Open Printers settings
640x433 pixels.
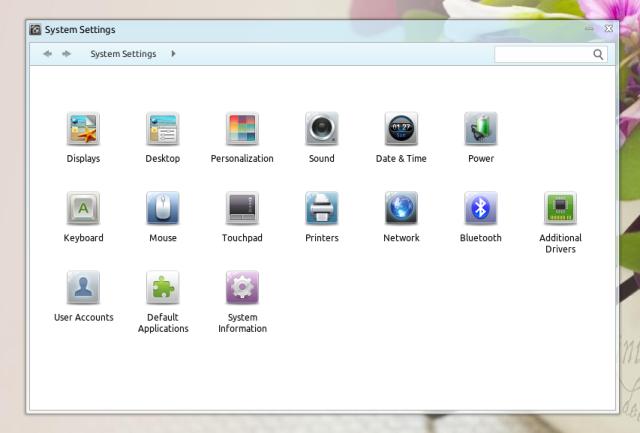[321, 208]
